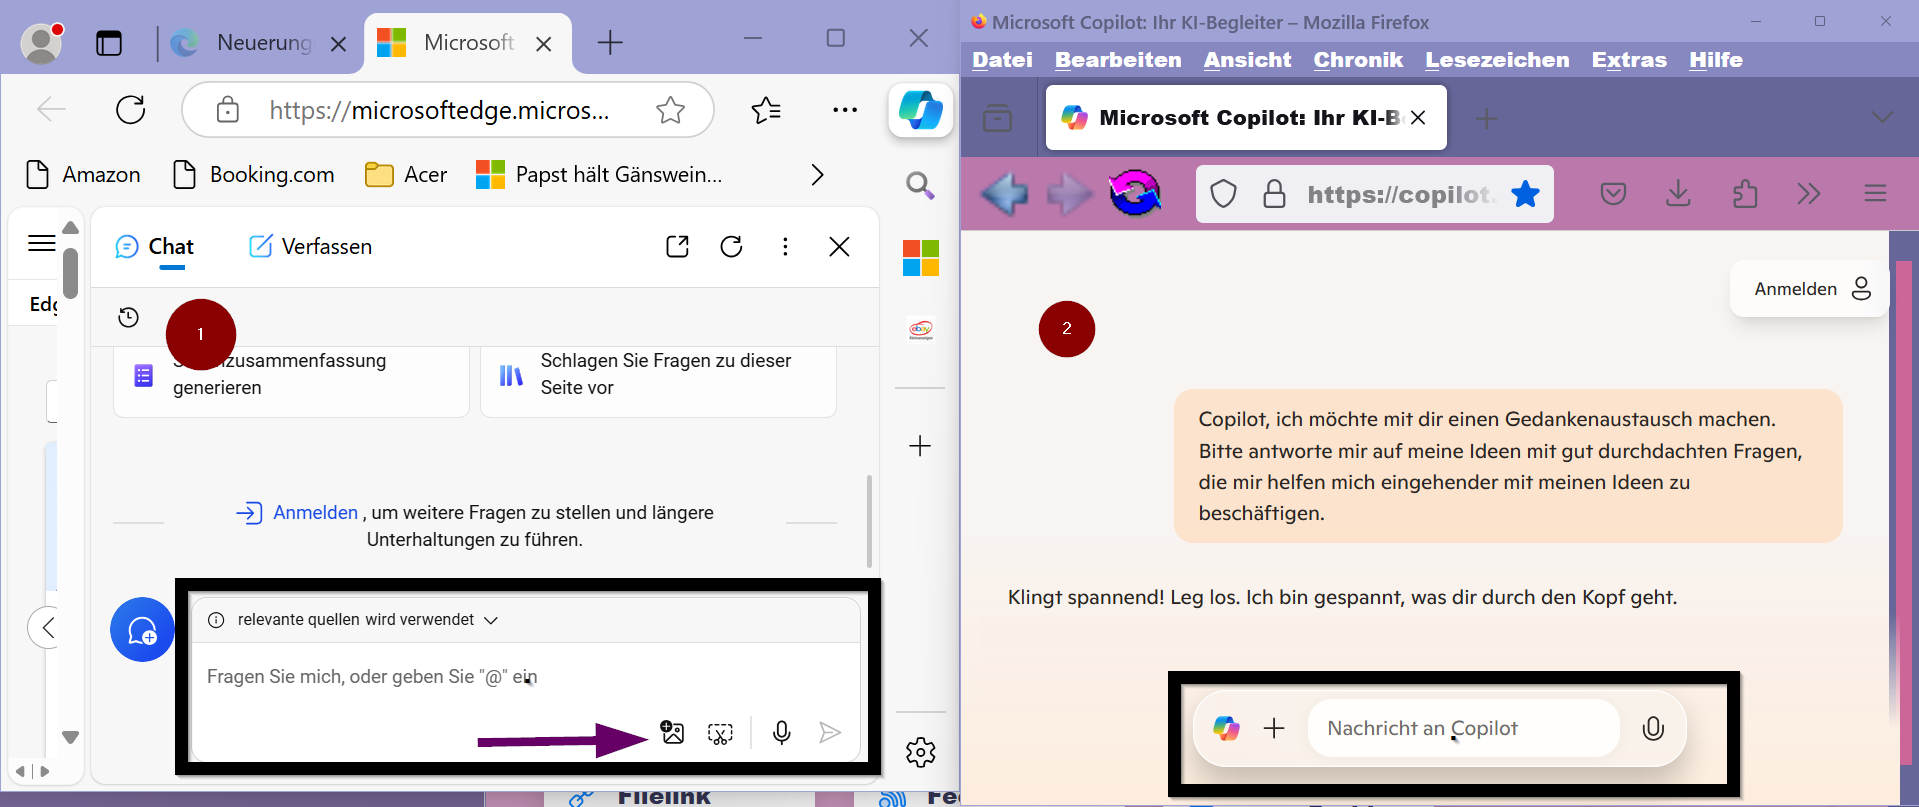Open Firefox extensions puzzle icon
This screenshot has height=807, width=1919.
point(1745,193)
